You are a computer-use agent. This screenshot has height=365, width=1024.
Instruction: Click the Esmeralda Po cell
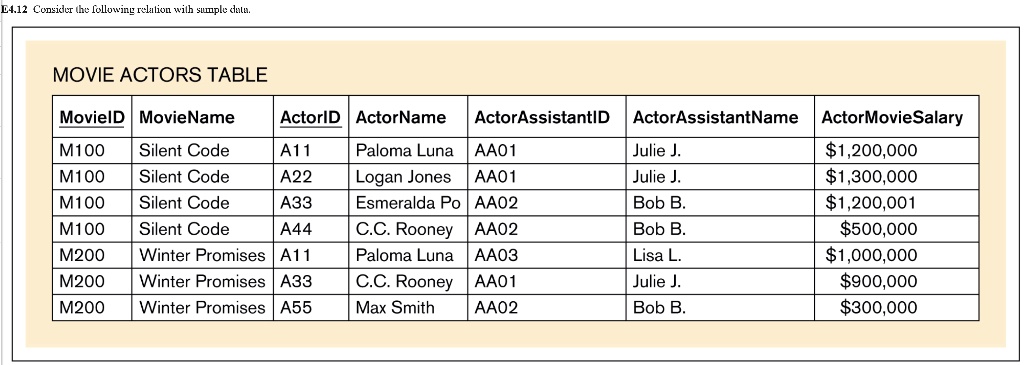coord(408,203)
